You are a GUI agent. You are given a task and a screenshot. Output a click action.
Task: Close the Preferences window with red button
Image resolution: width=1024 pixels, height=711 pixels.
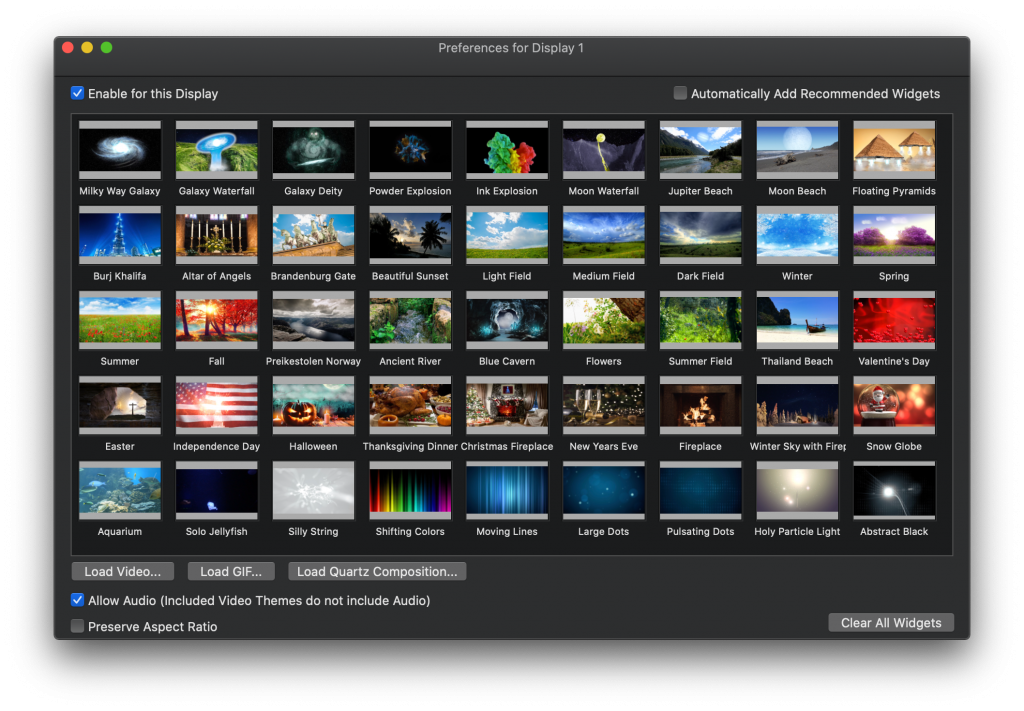pyautogui.click(x=67, y=48)
